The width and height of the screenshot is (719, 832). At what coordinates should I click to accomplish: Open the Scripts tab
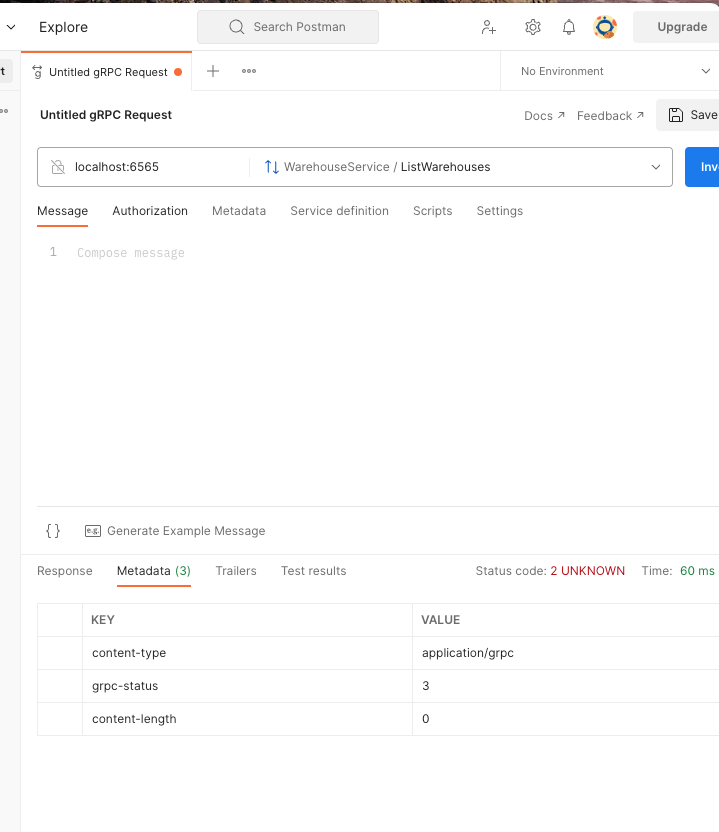(x=432, y=211)
